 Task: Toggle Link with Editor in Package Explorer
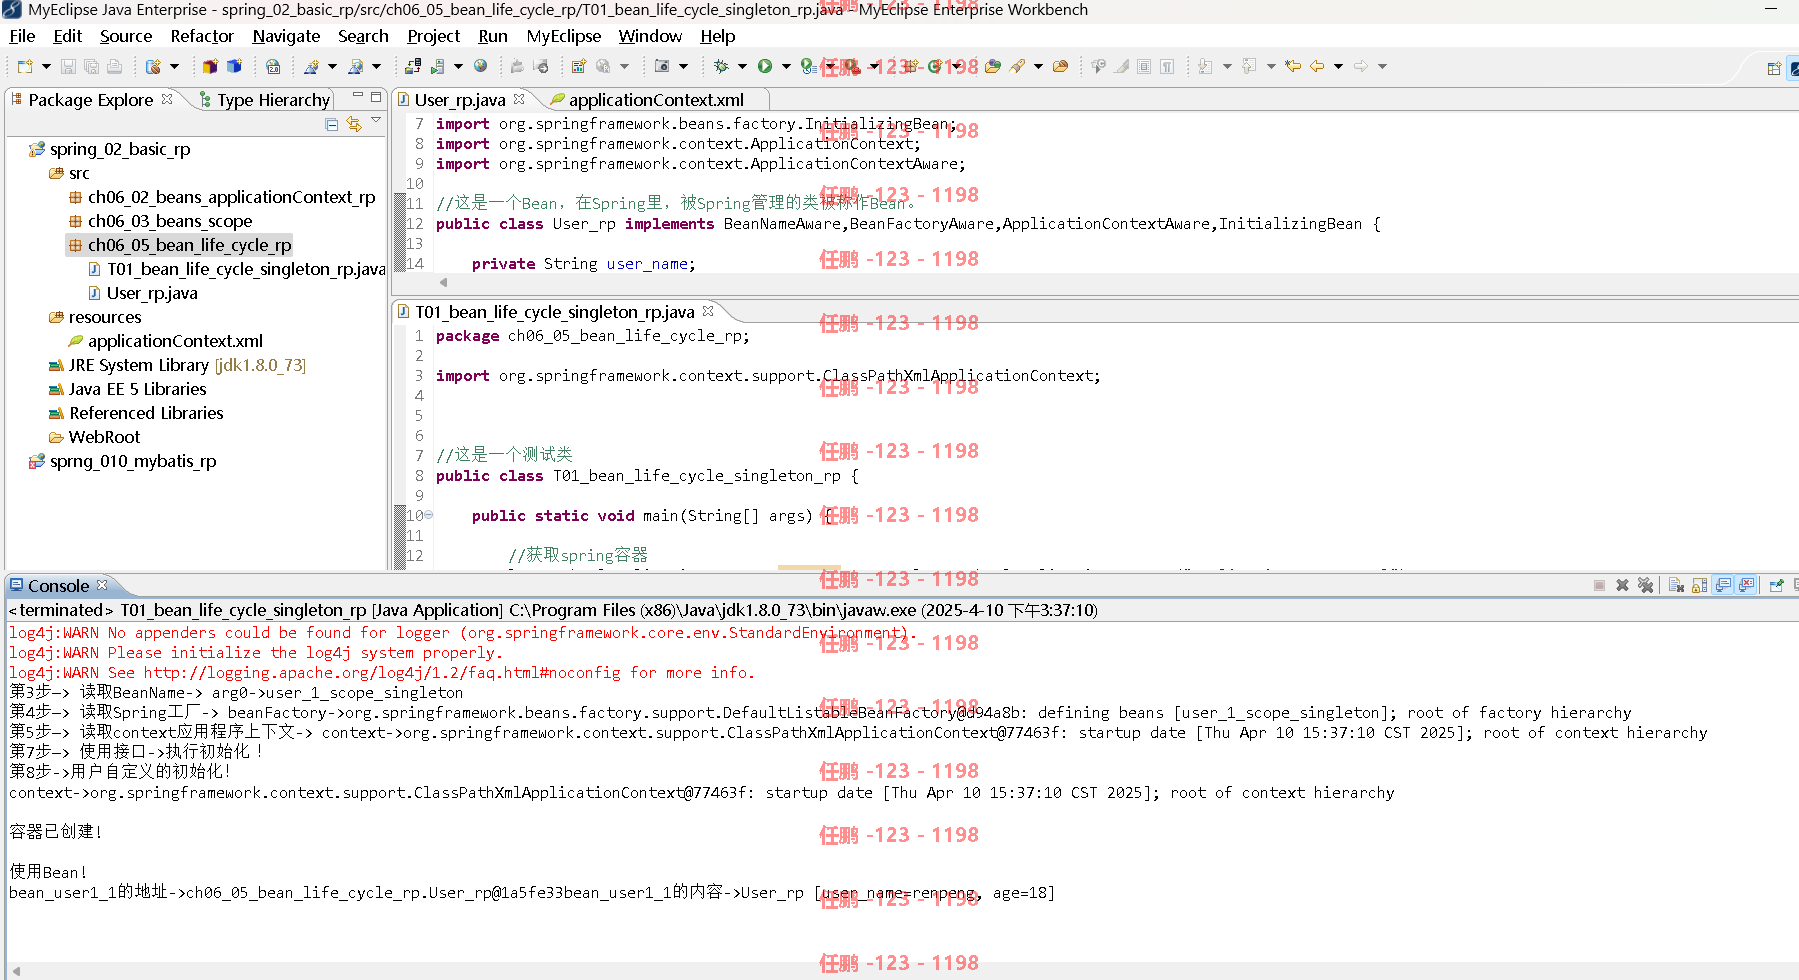click(x=353, y=124)
